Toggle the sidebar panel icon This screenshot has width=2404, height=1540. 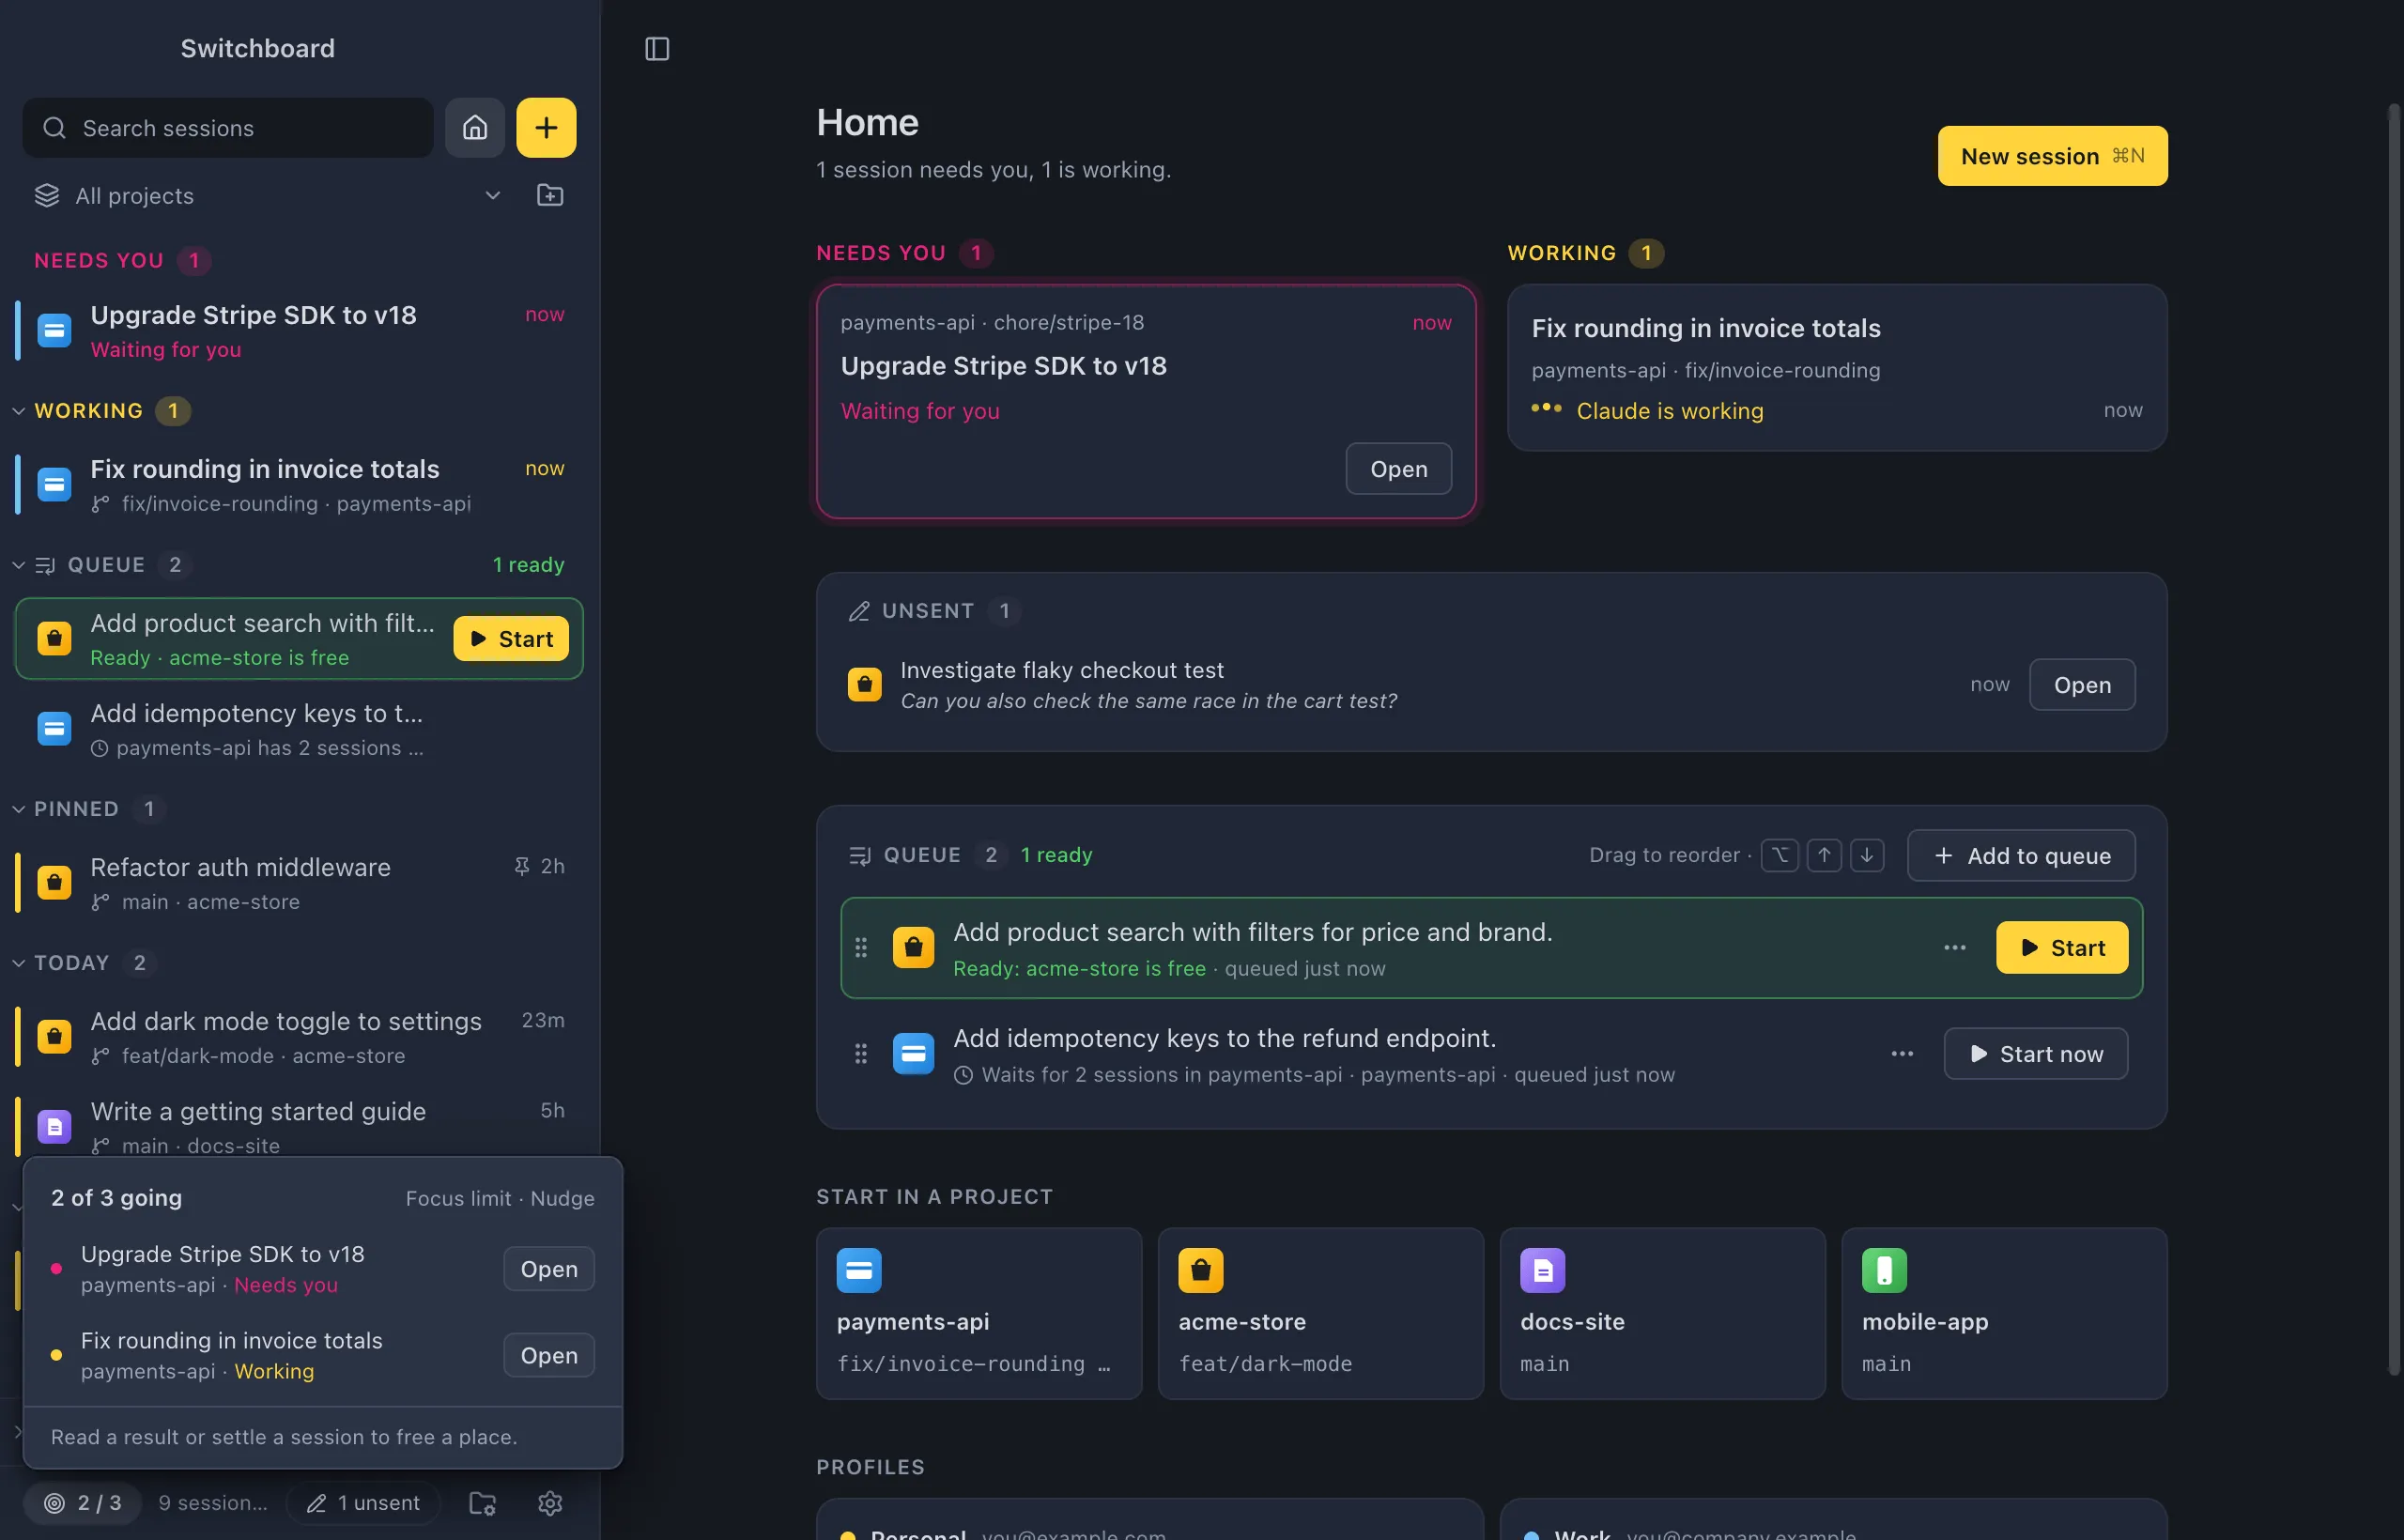[x=657, y=48]
